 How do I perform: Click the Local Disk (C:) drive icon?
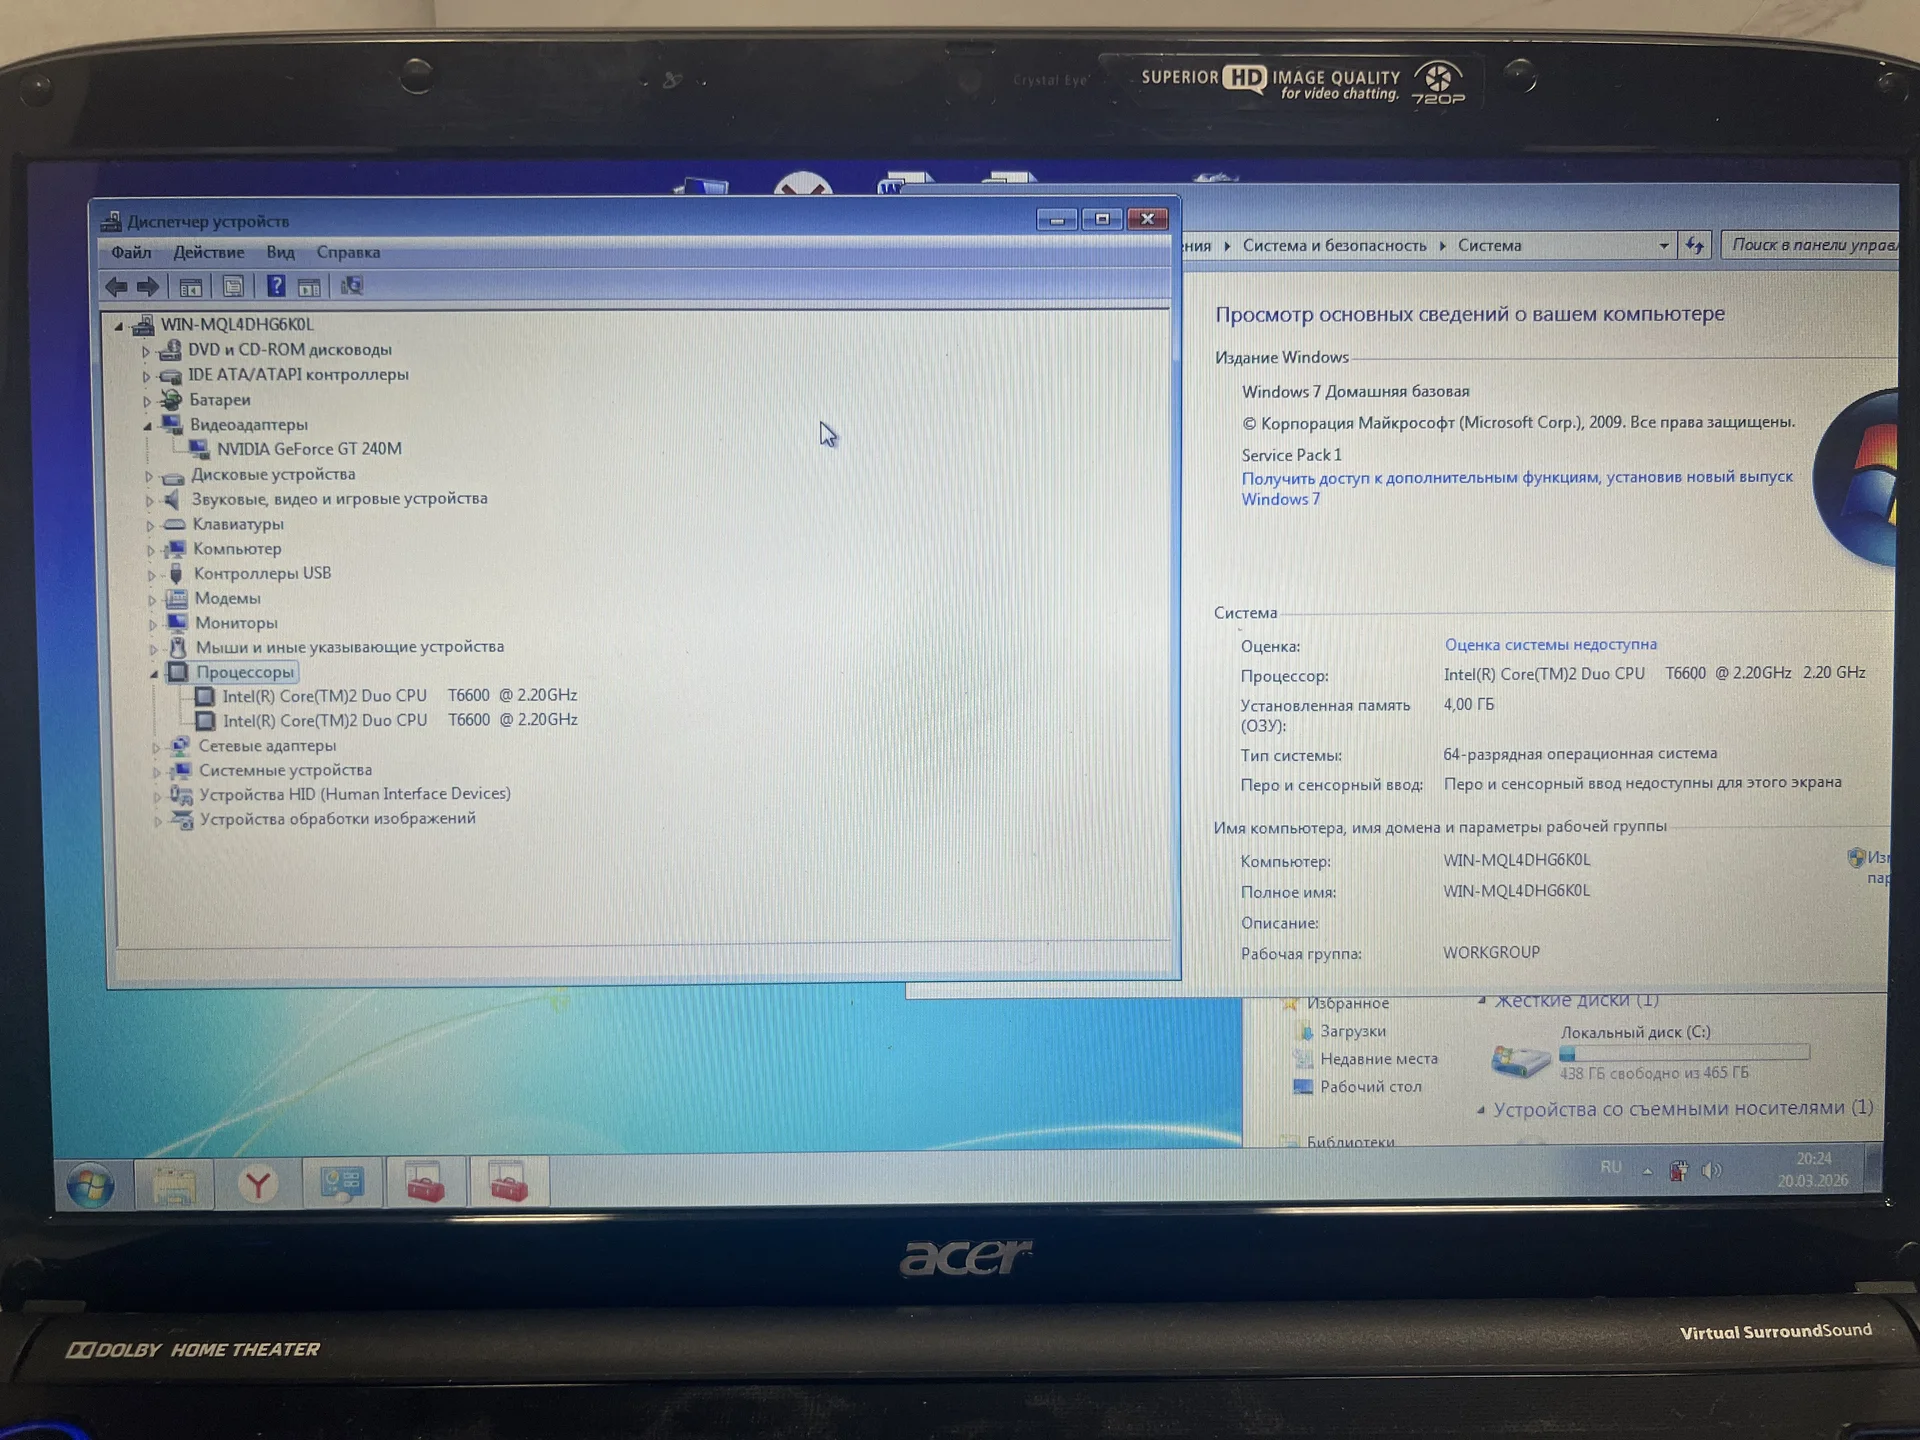(x=1520, y=1060)
